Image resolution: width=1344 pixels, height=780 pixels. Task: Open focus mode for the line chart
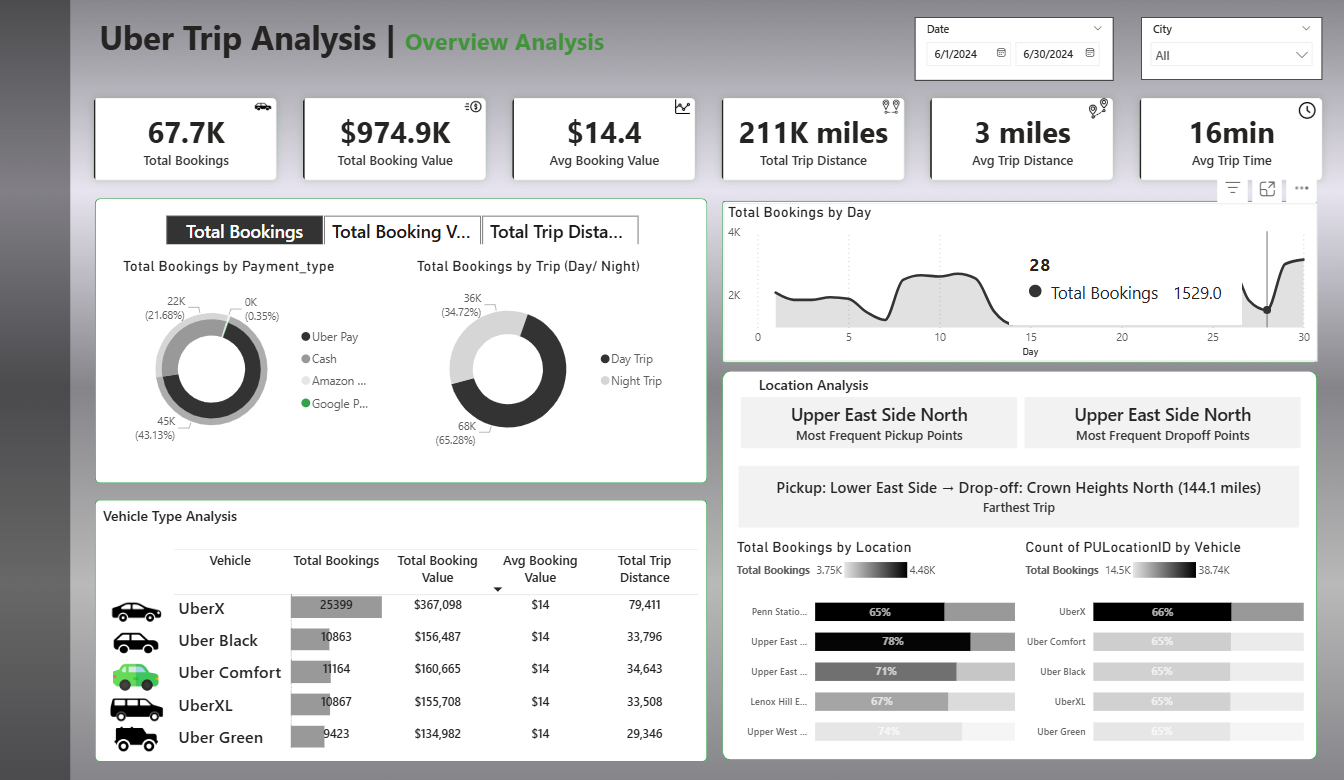(x=1267, y=188)
